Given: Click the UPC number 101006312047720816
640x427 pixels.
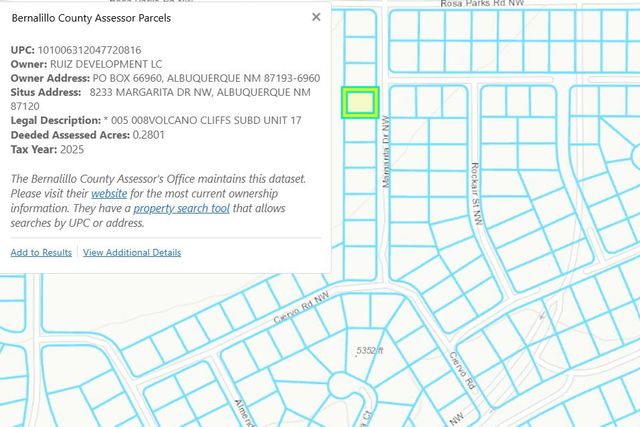Looking at the screenshot, I should pyautogui.click(x=89, y=50).
